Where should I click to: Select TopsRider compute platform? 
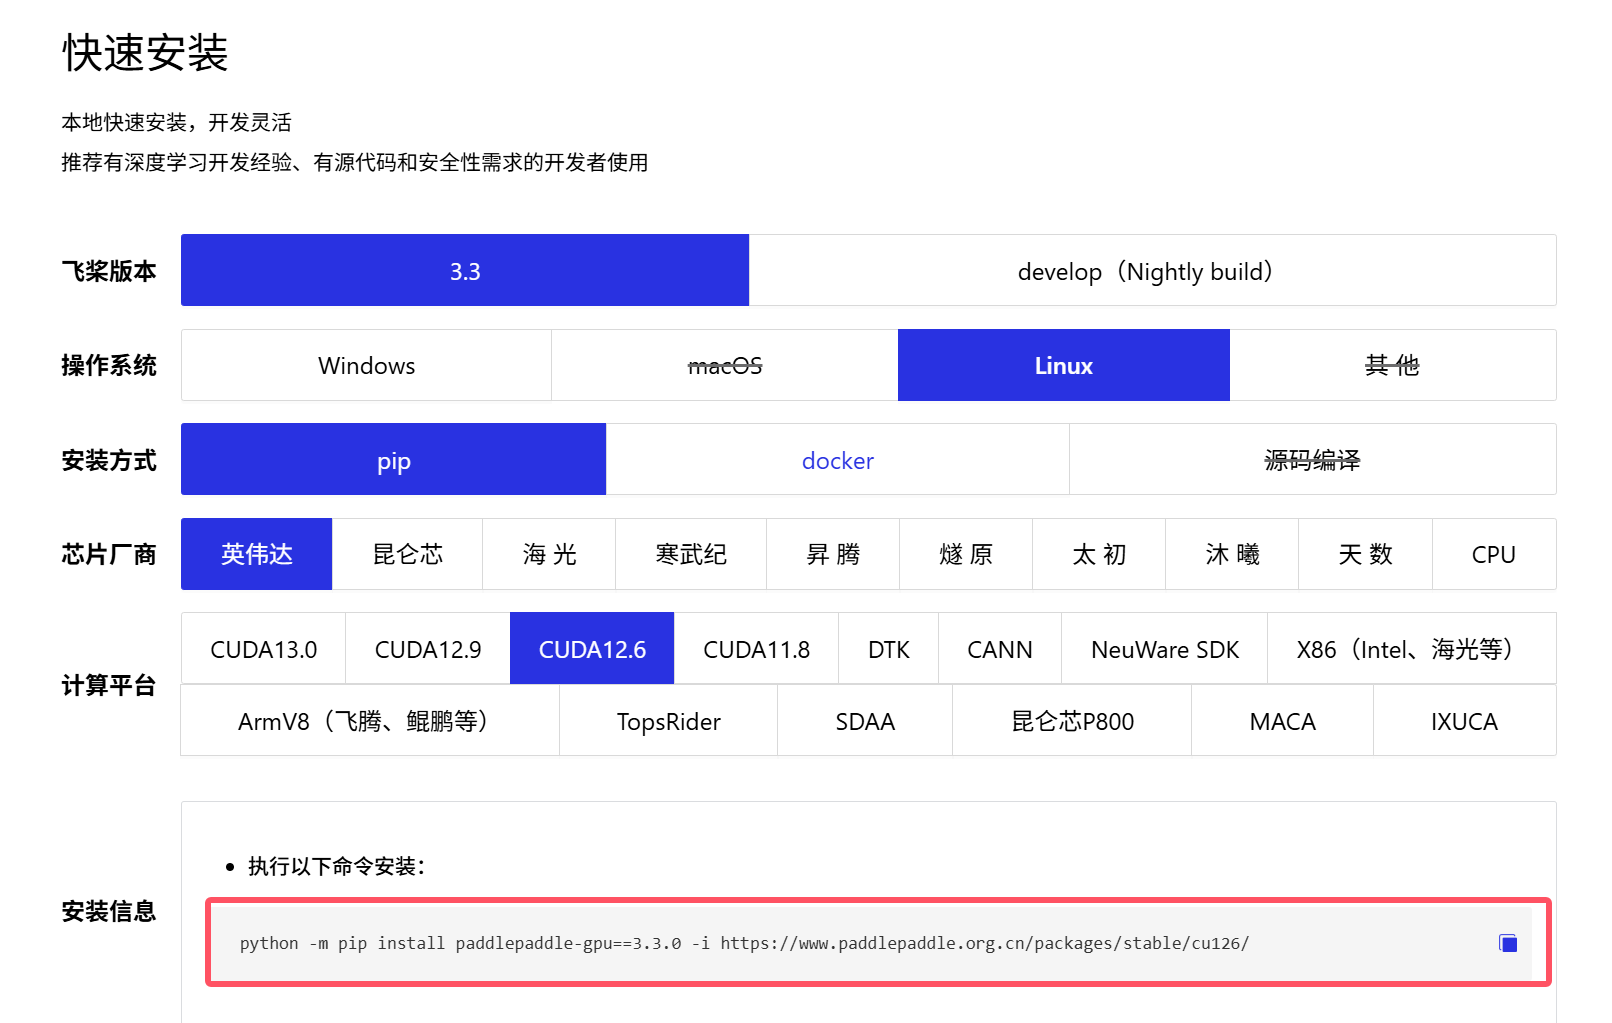[x=668, y=720]
